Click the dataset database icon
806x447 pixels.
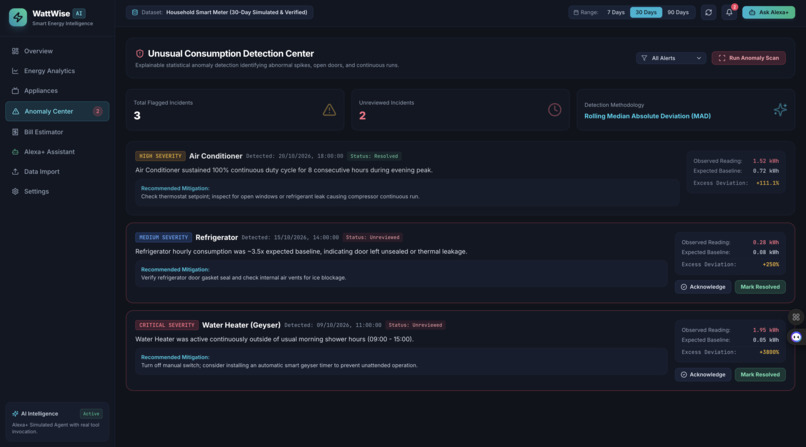pyautogui.click(x=135, y=12)
